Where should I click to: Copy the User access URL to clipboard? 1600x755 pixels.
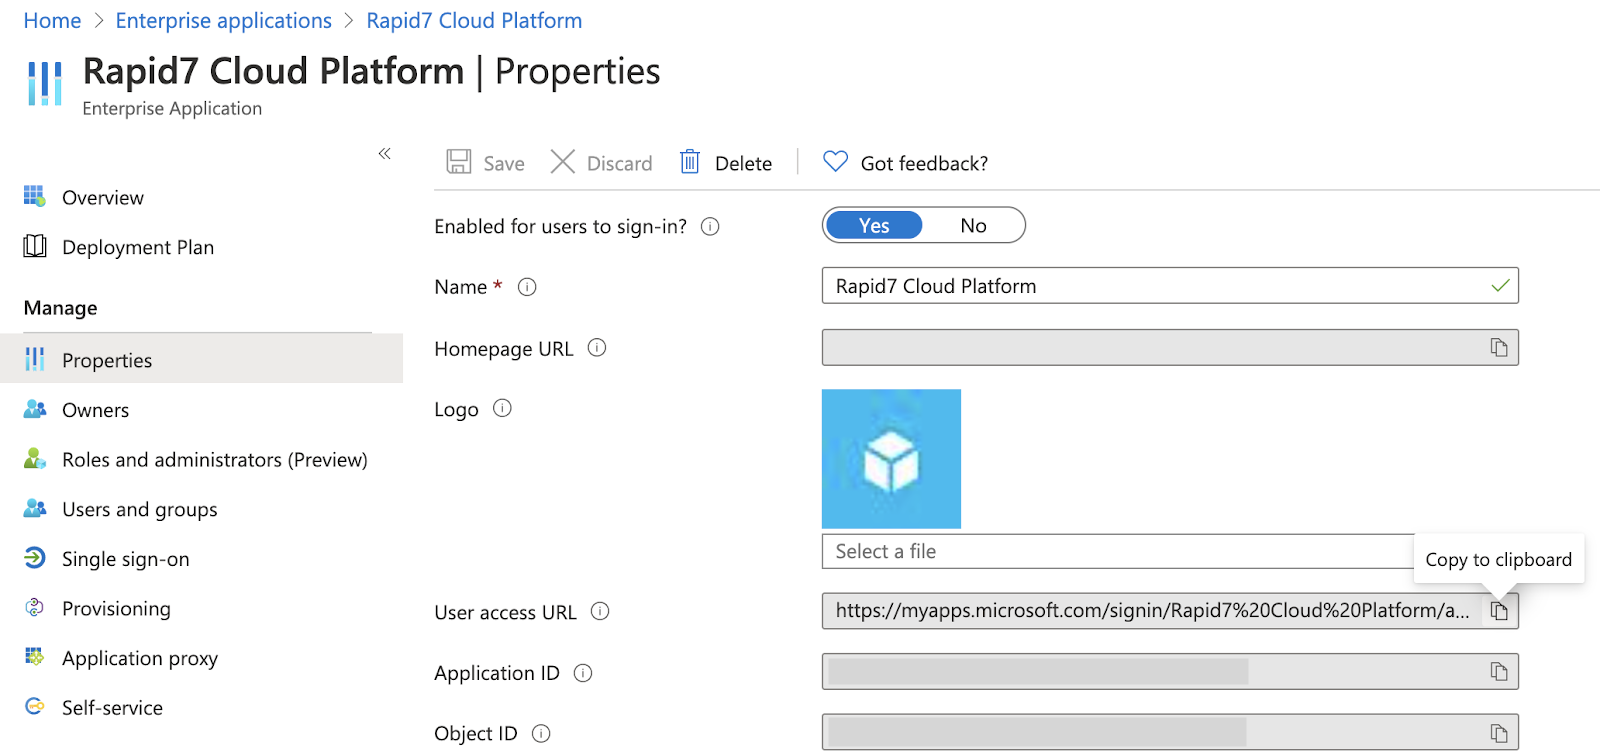tap(1498, 611)
